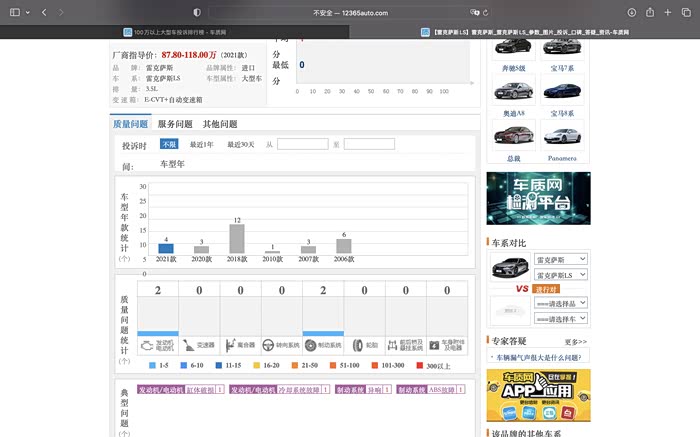This screenshot has height=437, width=700.
Task: Switch to the 服务问题 tab
Action: tap(175, 124)
